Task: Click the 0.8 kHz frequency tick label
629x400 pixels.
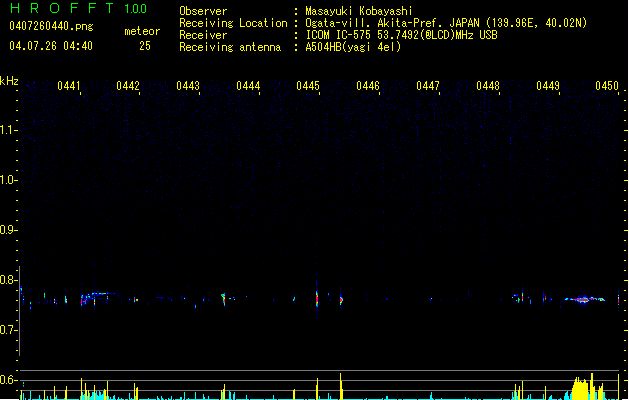Action: (x=8, y=280)
